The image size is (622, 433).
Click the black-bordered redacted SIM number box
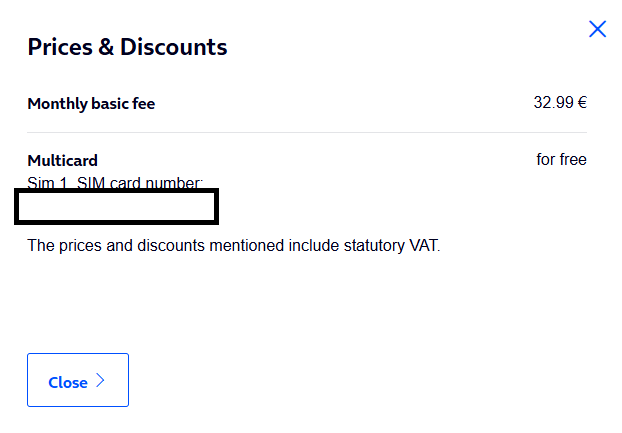pyautogui.click(x=116, y=207)
